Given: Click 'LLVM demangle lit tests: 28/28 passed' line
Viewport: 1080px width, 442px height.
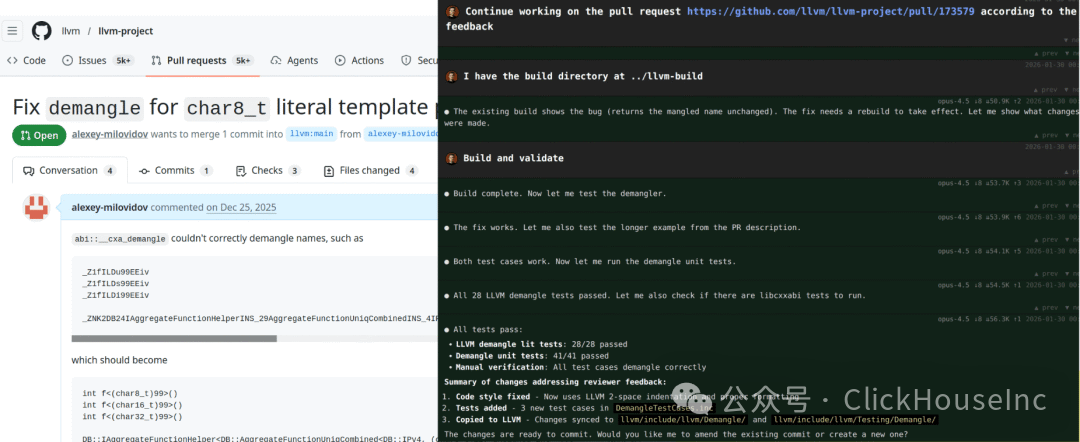Looking at the screenshot, I should click(x=541, y=344).
